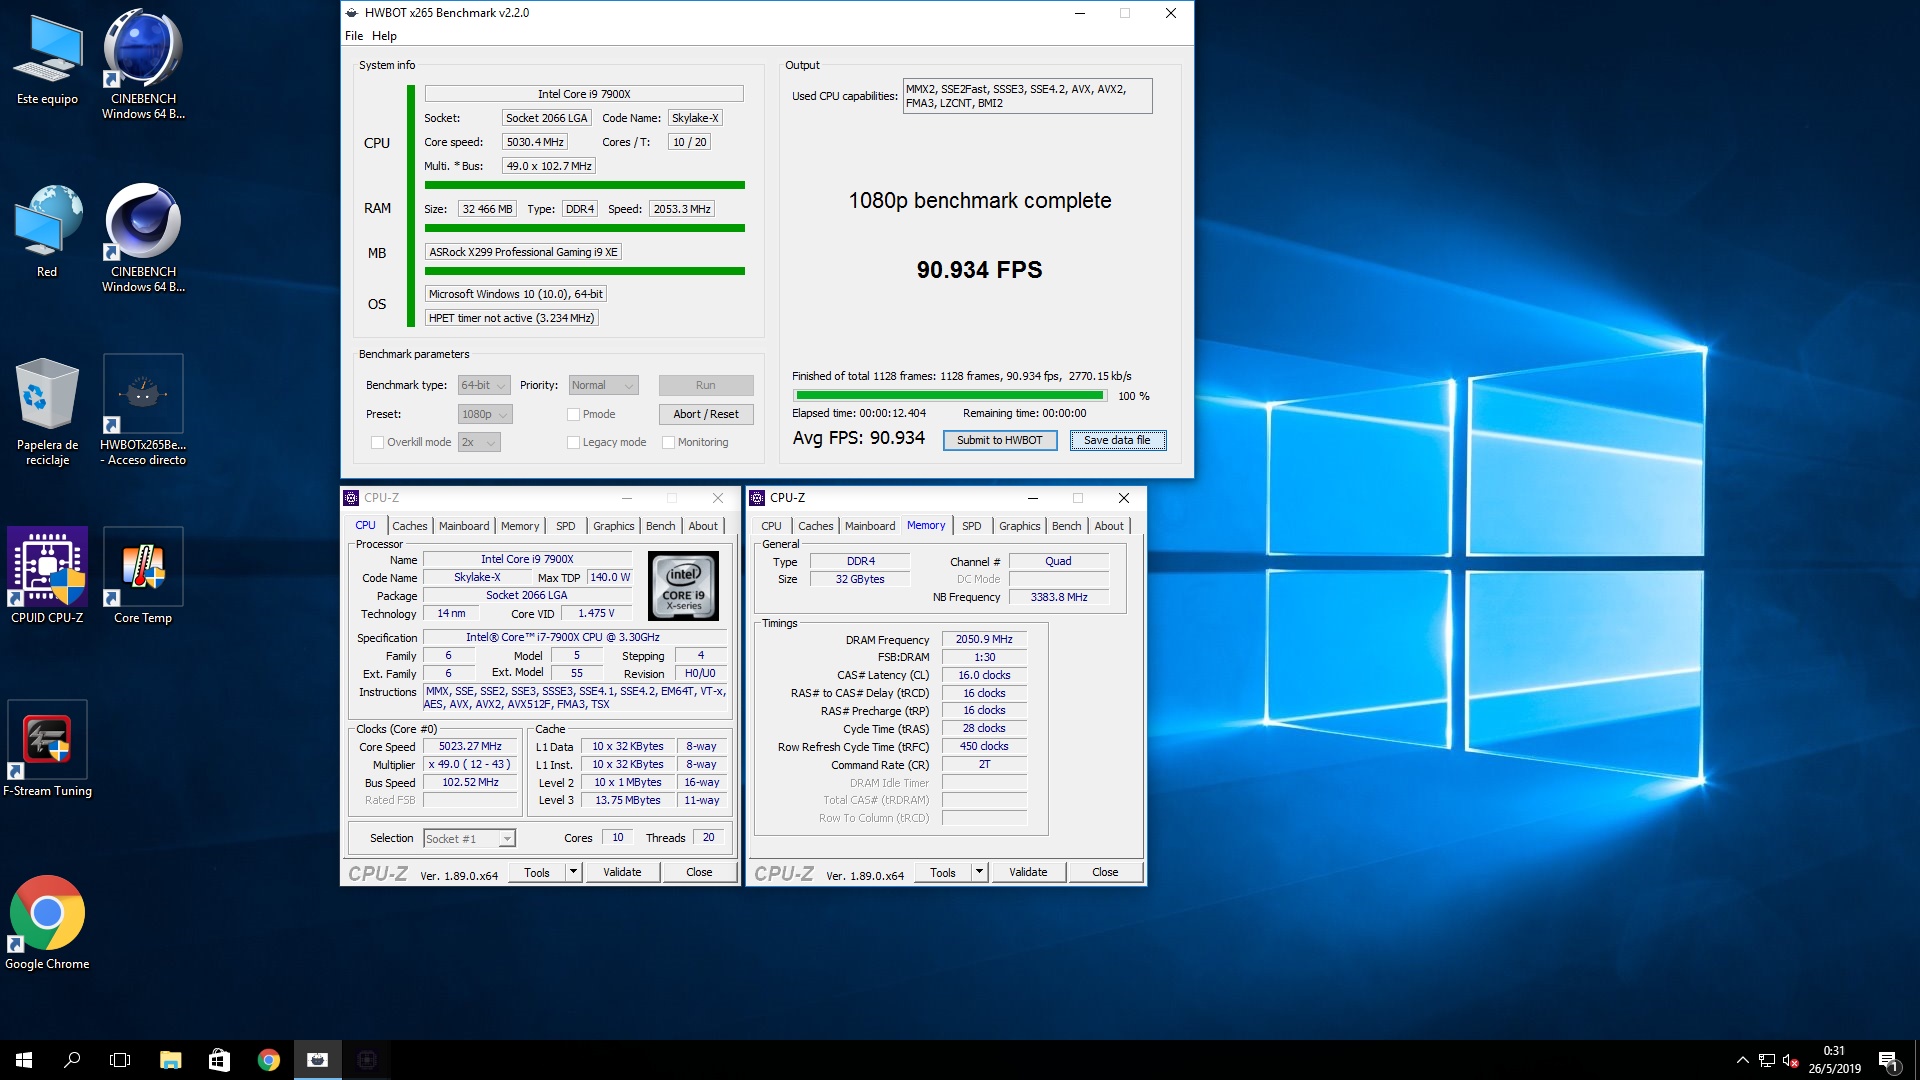The width and height of the screenshot is (1920, 1080).
Task: Switch to Graphics tab in right CPU-Z
Action: point(1019,526)
